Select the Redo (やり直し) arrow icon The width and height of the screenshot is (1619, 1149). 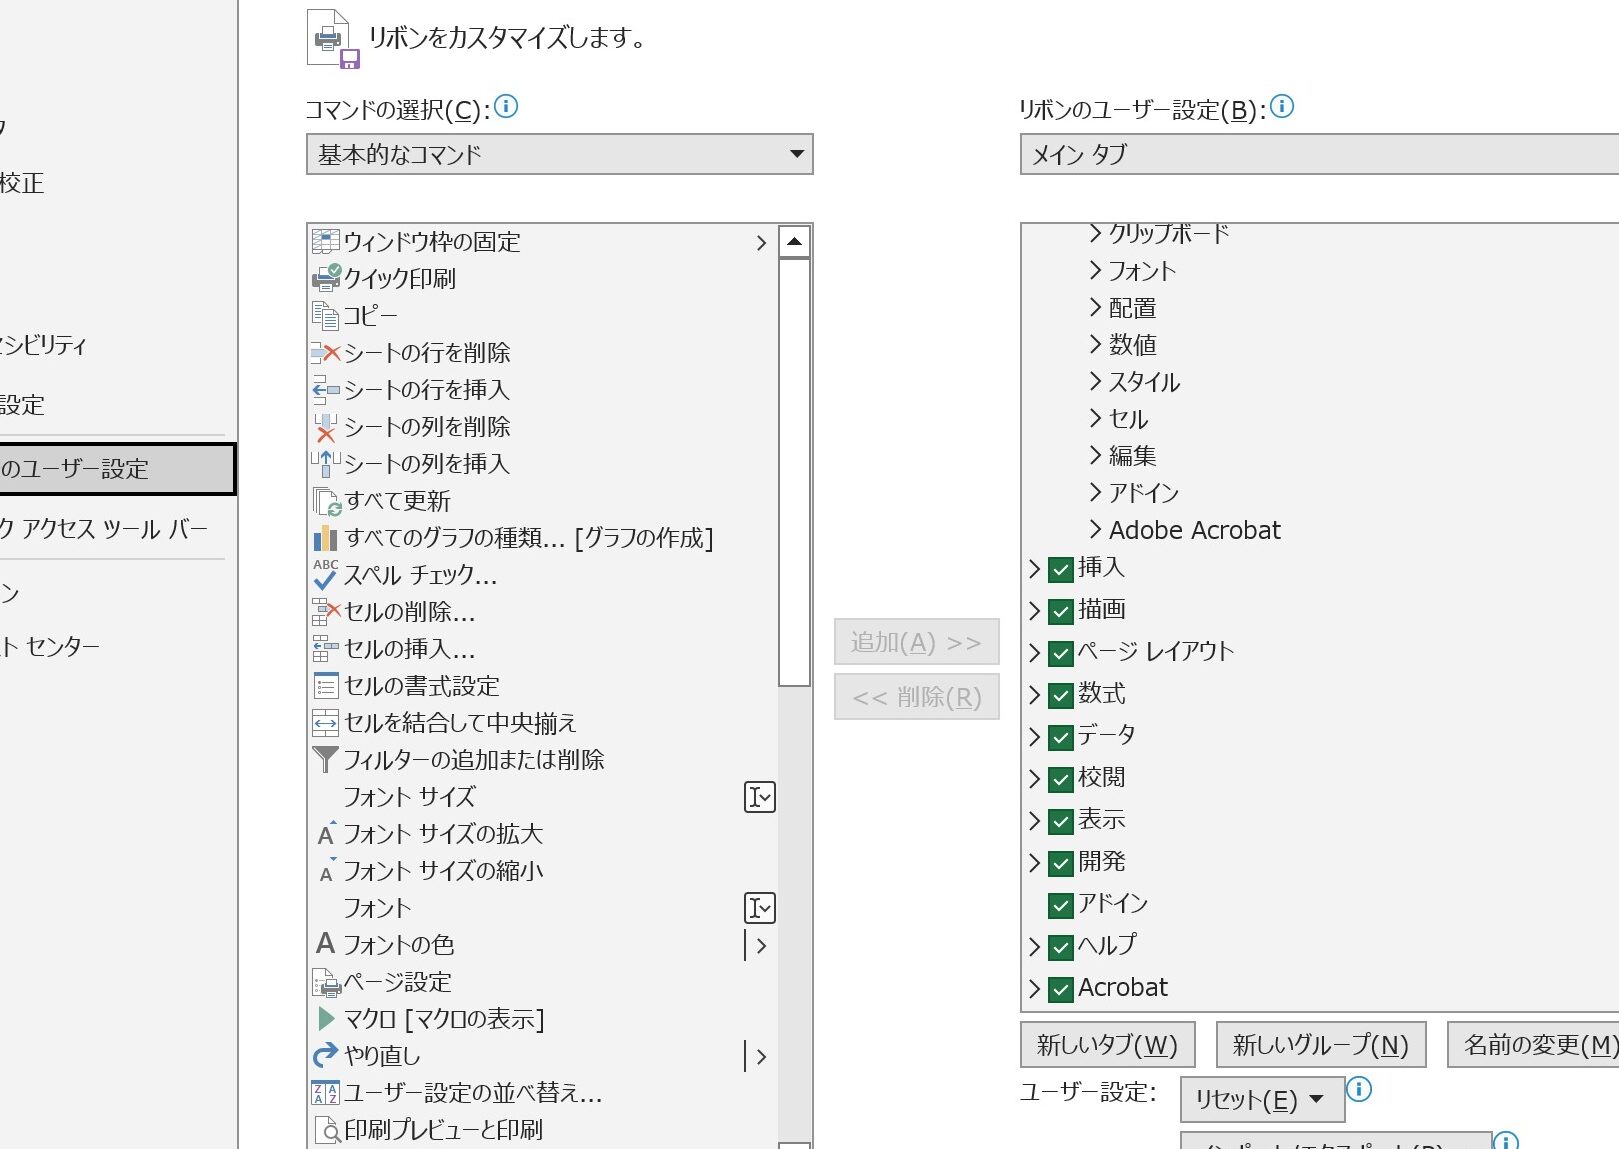[326, 1055]
